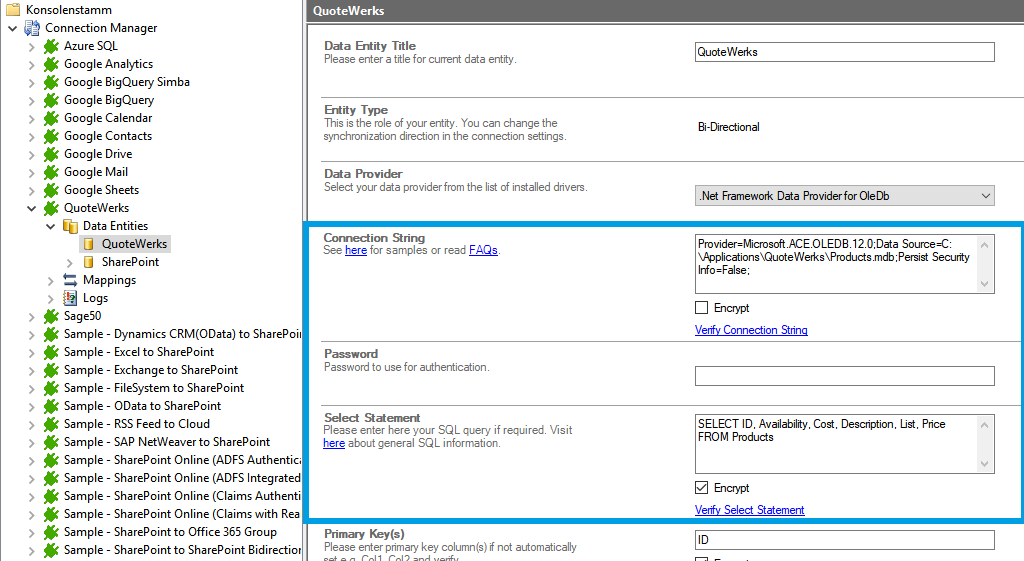Click the QuoteWerks data entity database icon
Viewport: 1024px width, 561px height.
pyautogui.click(x=89, y=244)
